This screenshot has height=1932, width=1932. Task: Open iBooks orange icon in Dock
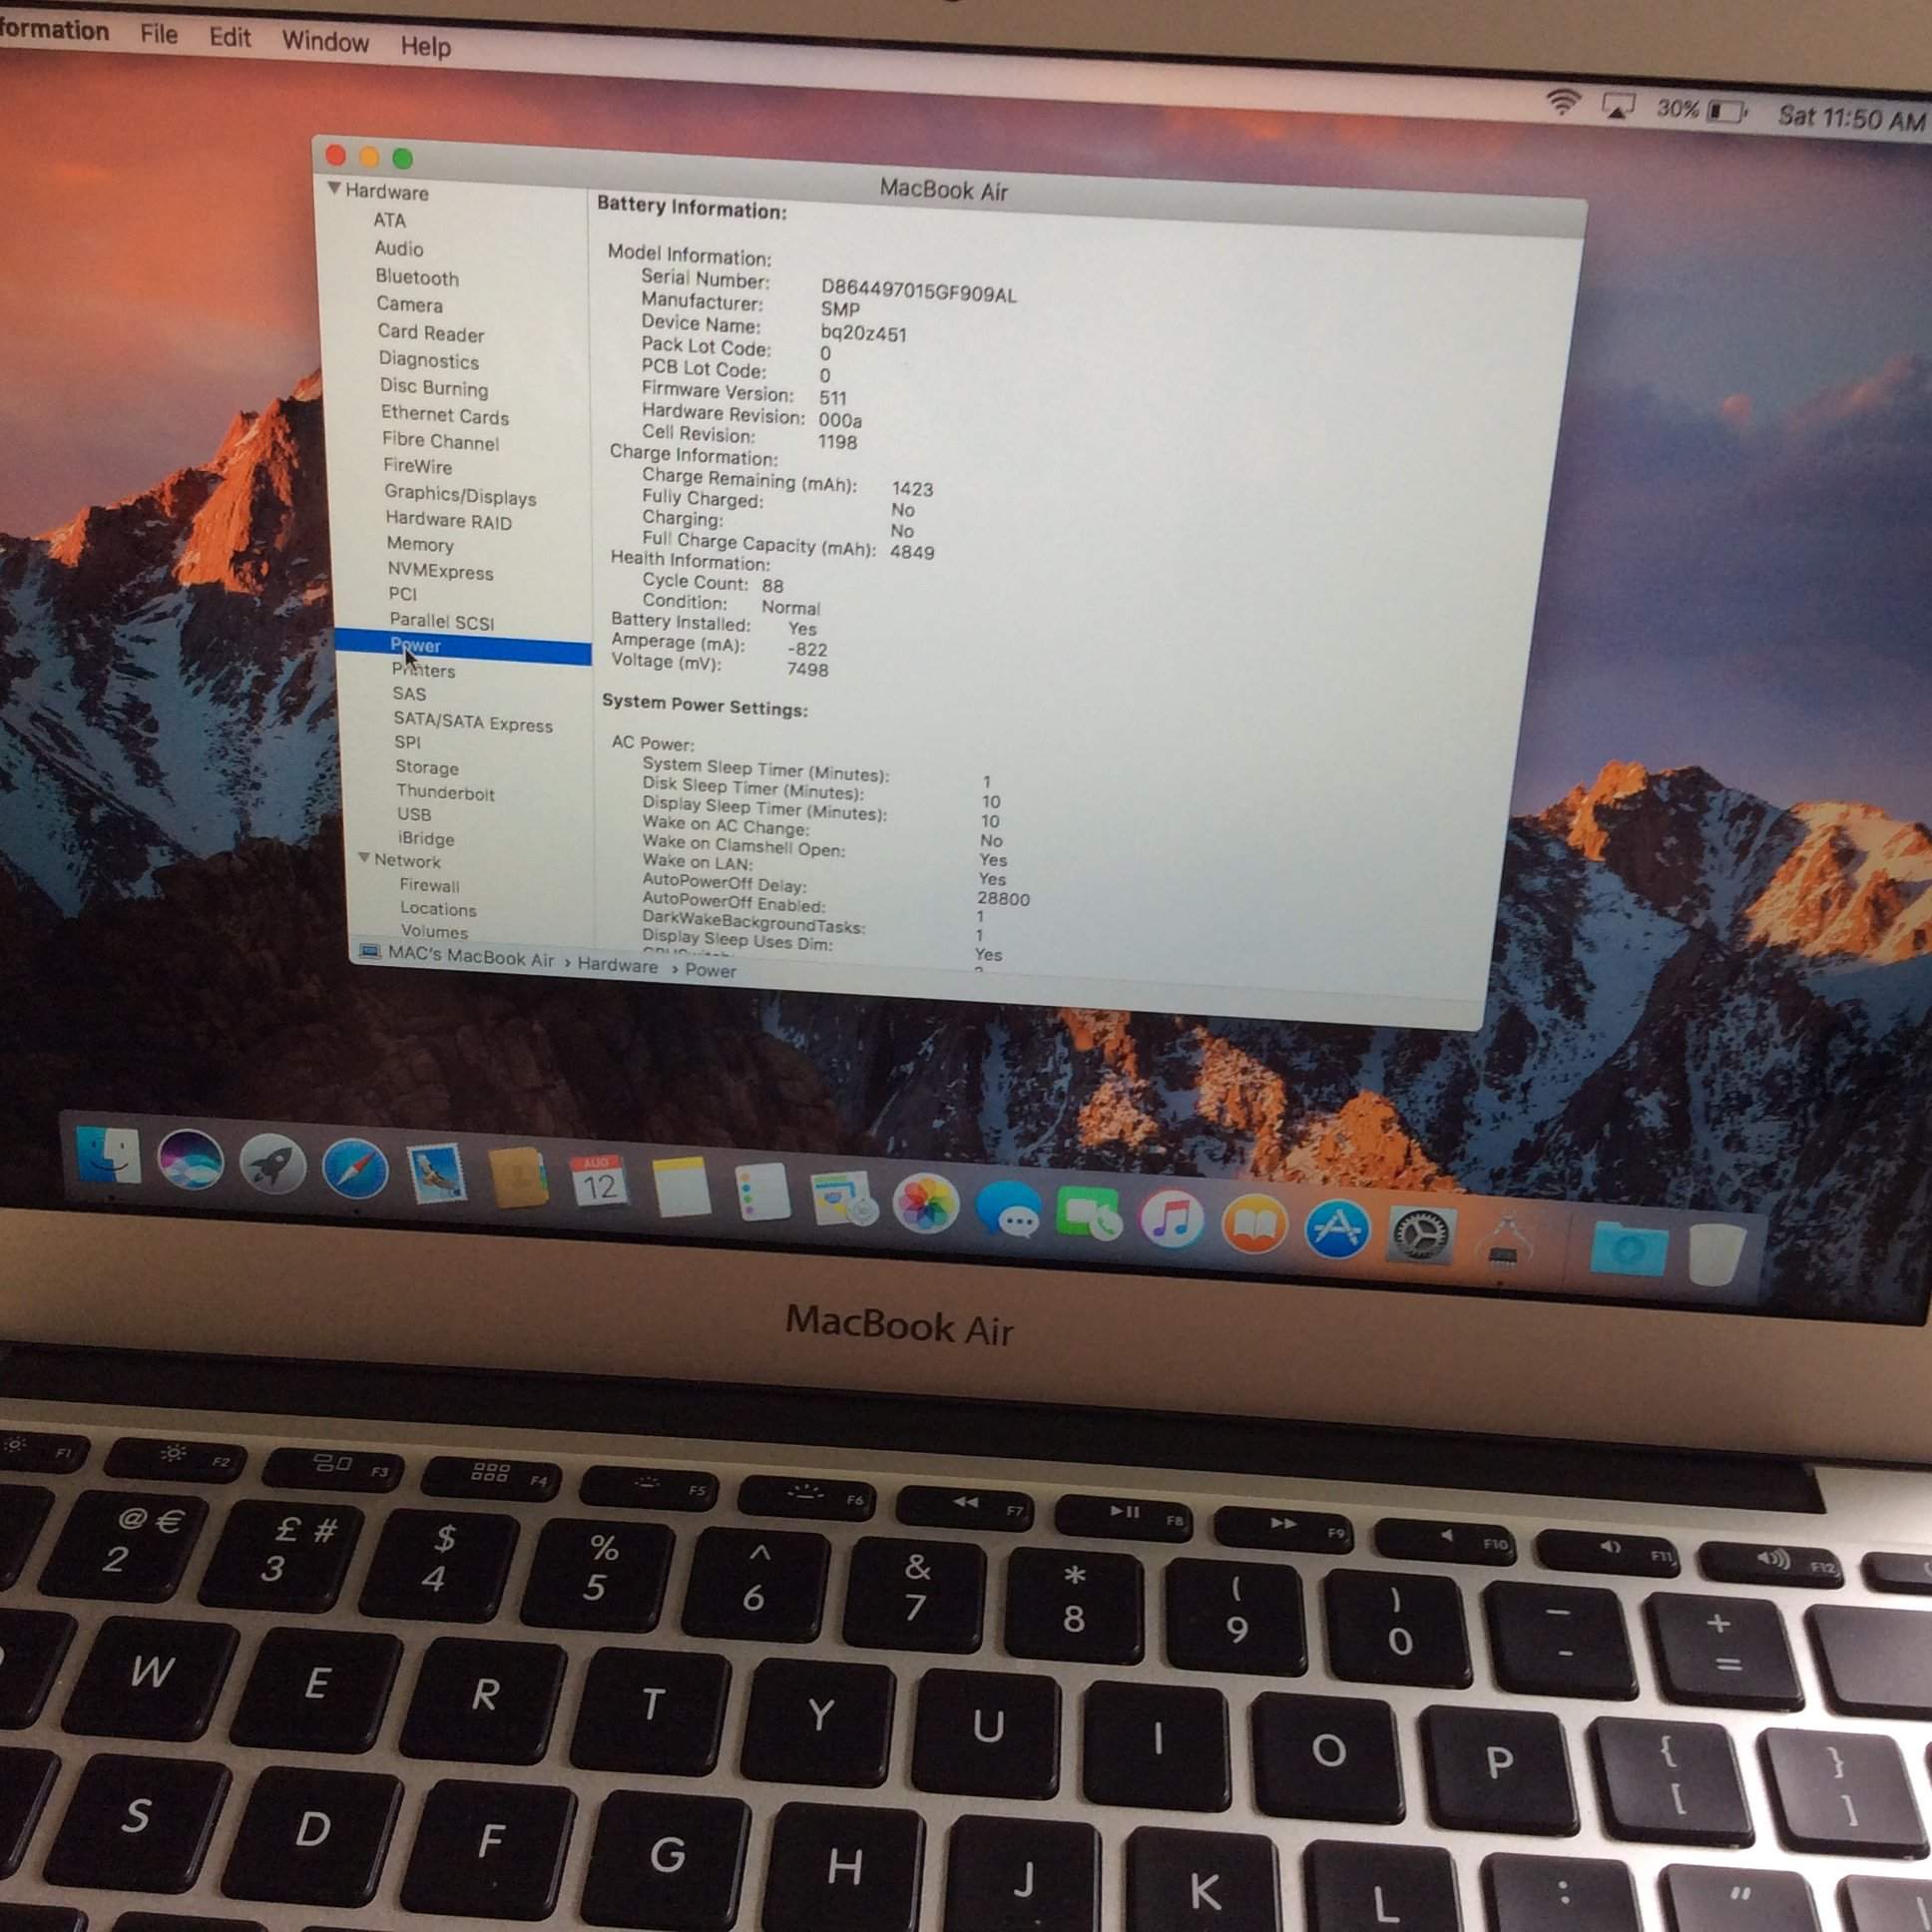[x=1254, y=1225]
